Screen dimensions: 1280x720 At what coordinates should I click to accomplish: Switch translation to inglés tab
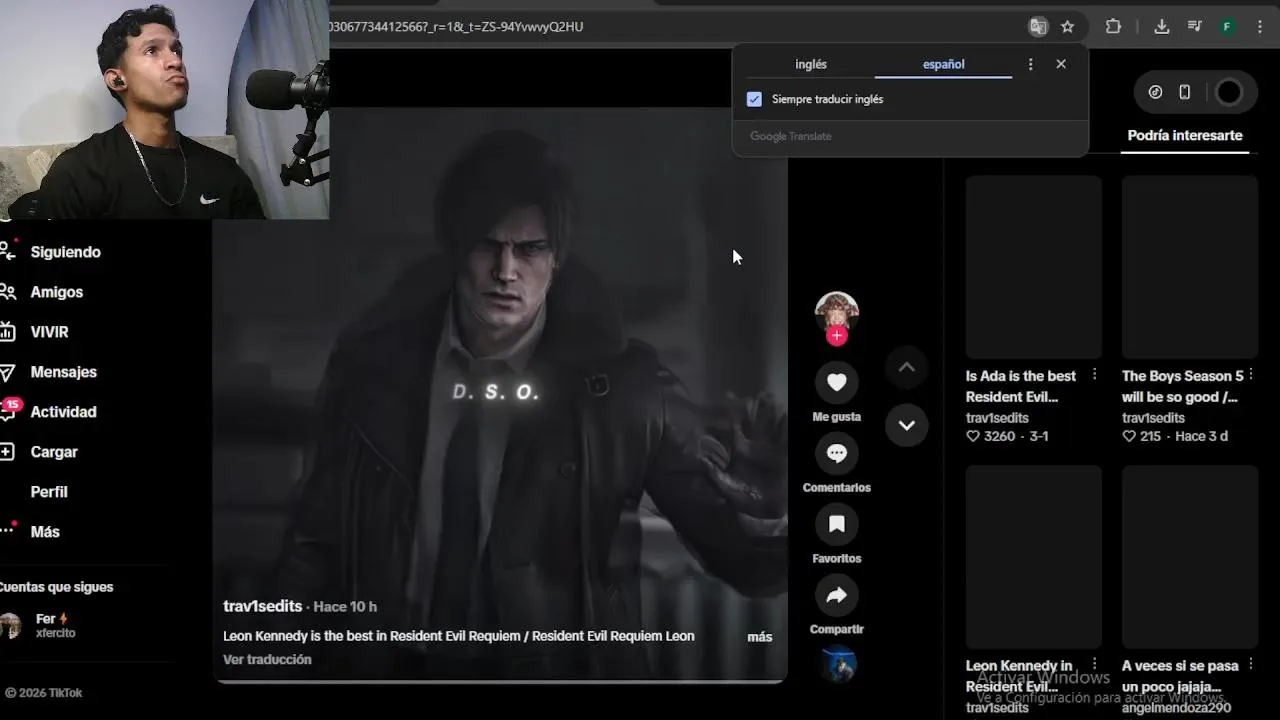pyautogui.click(x=811, y=64)
